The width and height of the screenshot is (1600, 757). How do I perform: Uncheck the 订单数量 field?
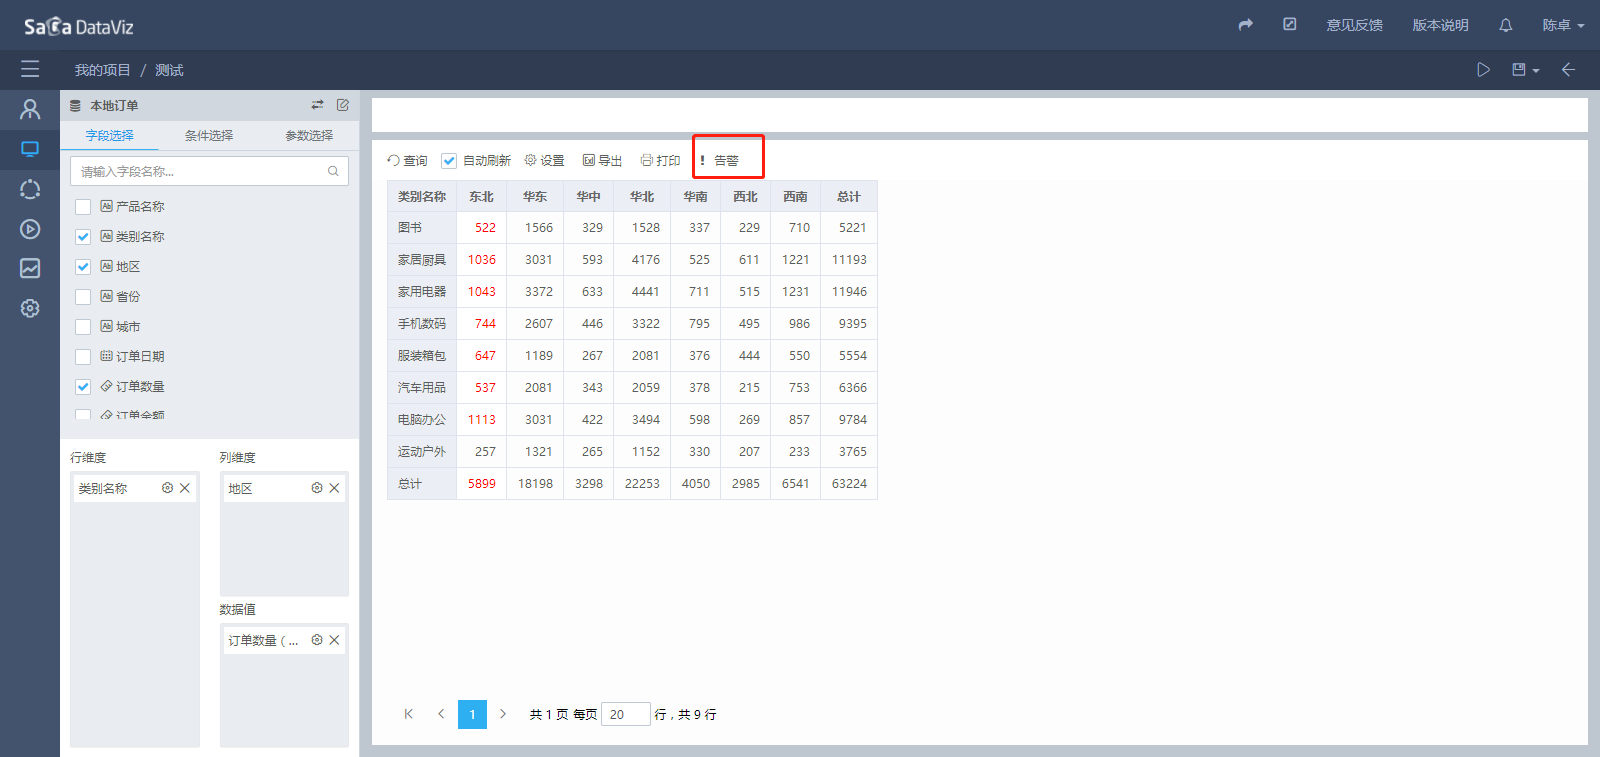point(83,386)
